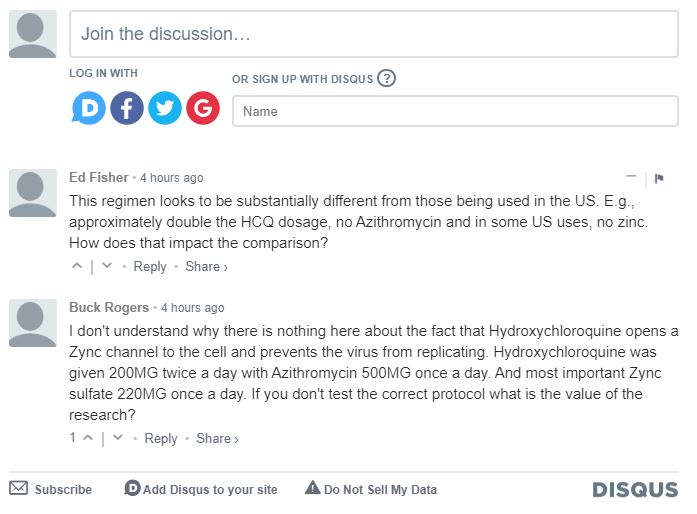The image size is (697, 514).
Task: Upvote Buck Rogers' comment
Action: coord(88,438)
